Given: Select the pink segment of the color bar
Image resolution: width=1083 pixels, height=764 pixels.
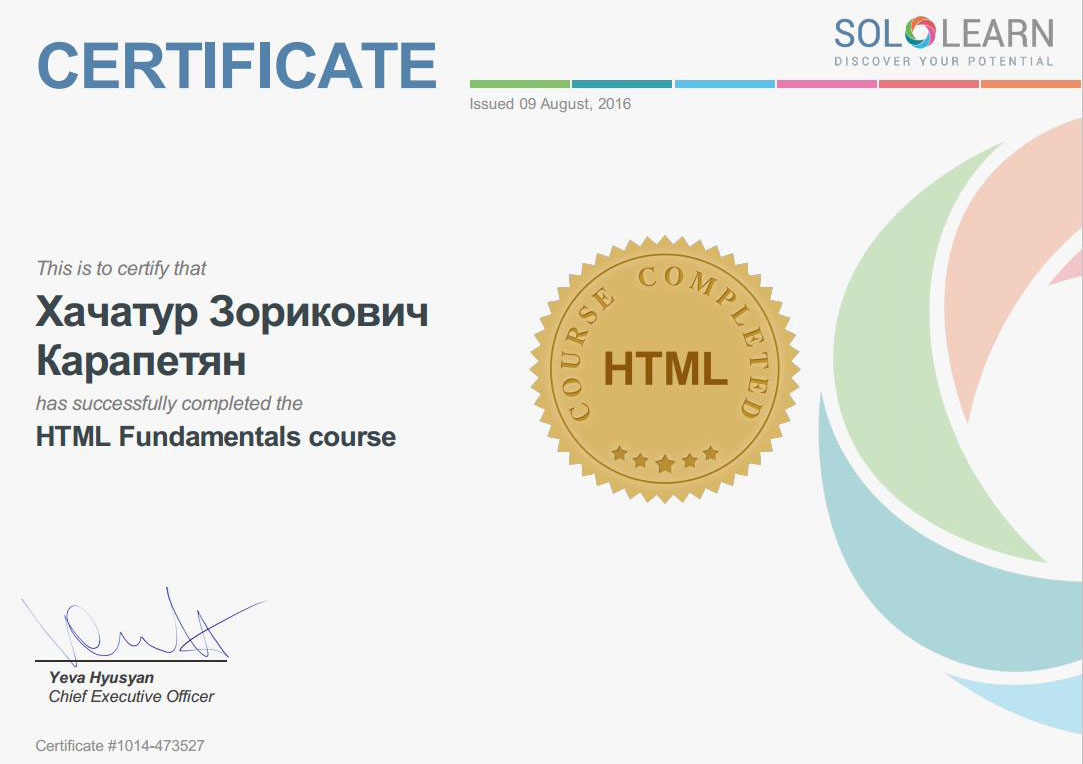Looking at the screenshot, I should click(x=826, y=84).
